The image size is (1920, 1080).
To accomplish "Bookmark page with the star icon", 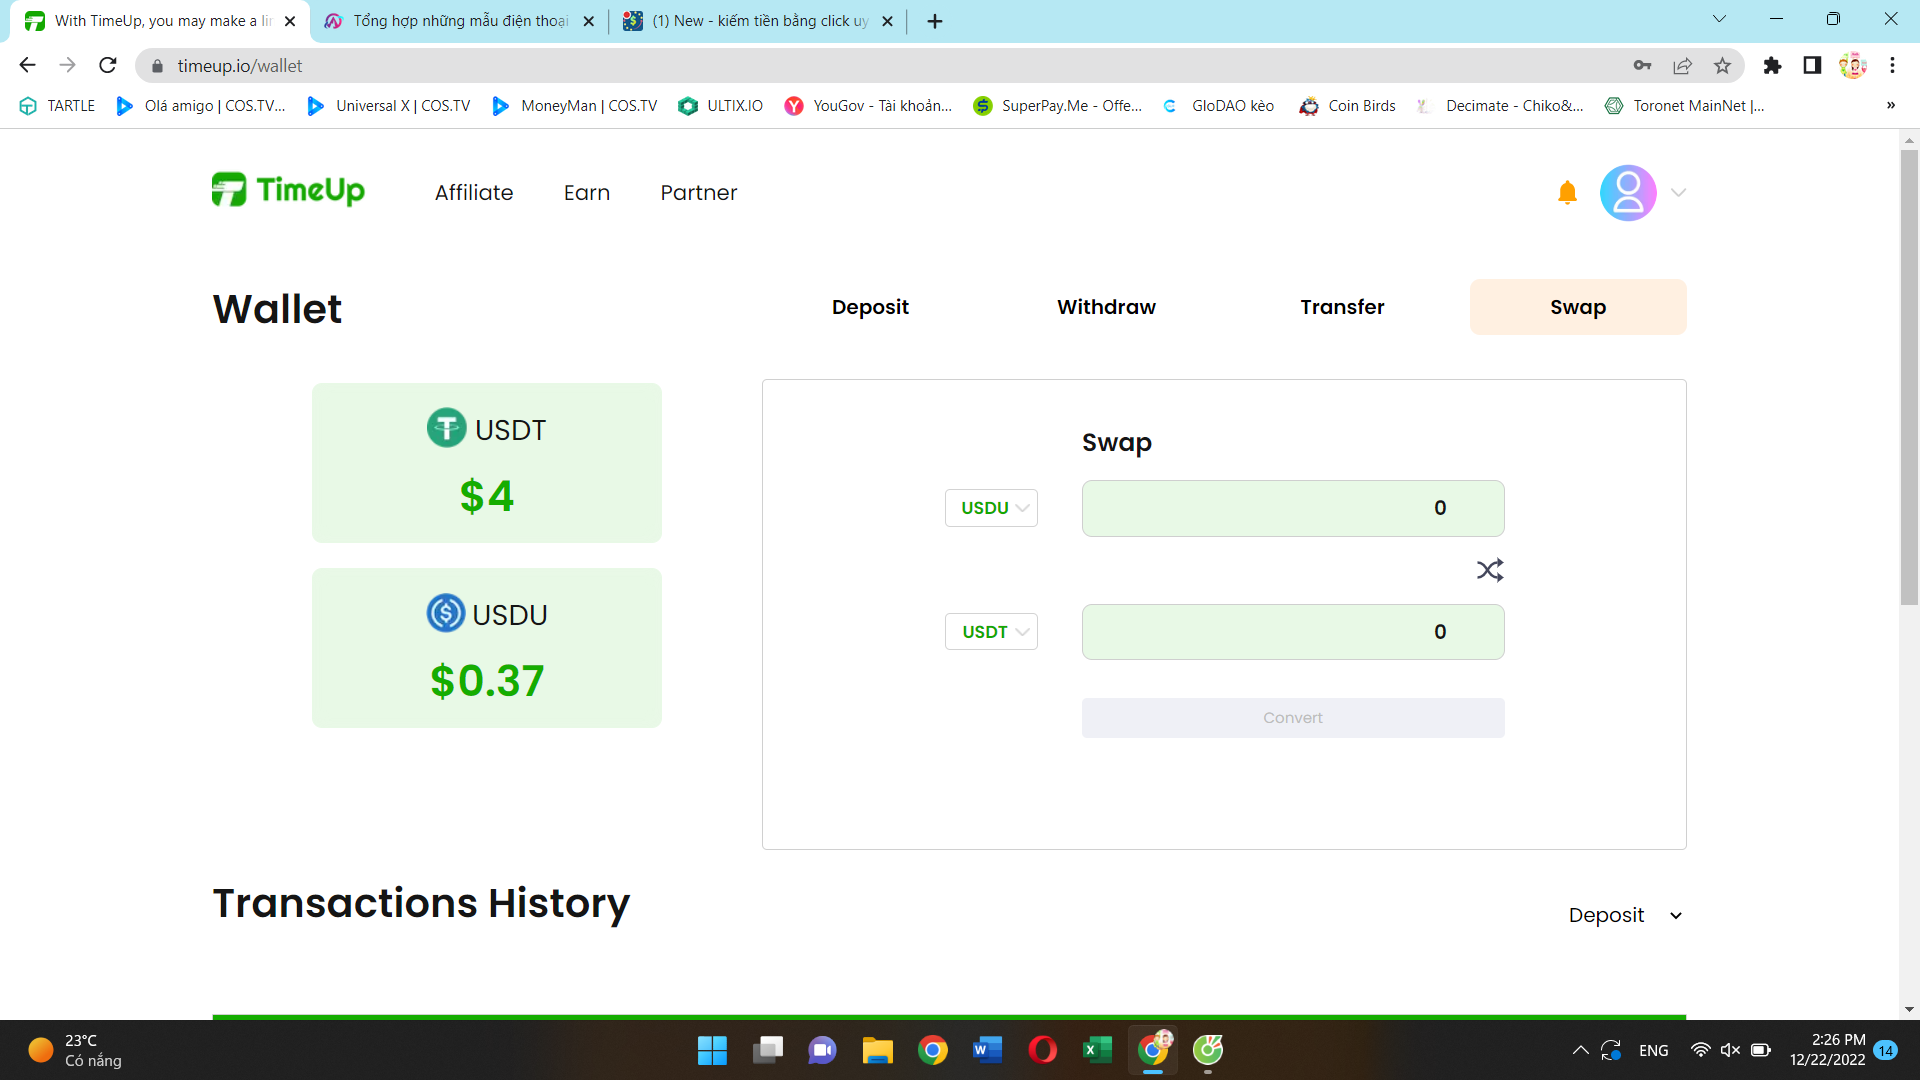I will 1722,66.
